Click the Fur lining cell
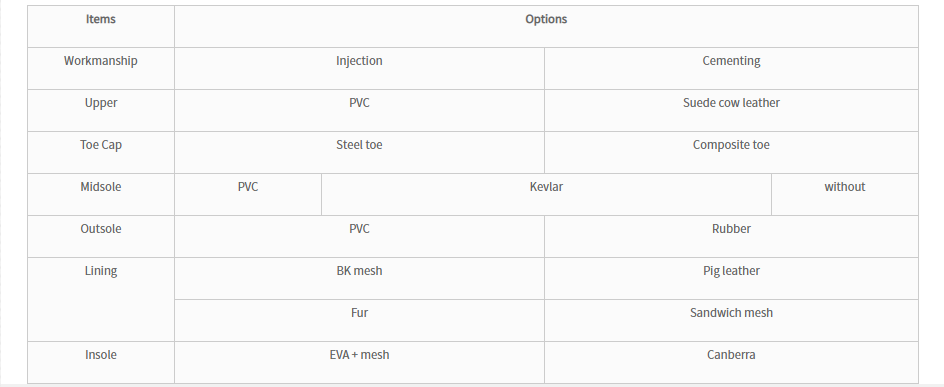This screenshot has width=944, height=387. (x=359, y=321)
